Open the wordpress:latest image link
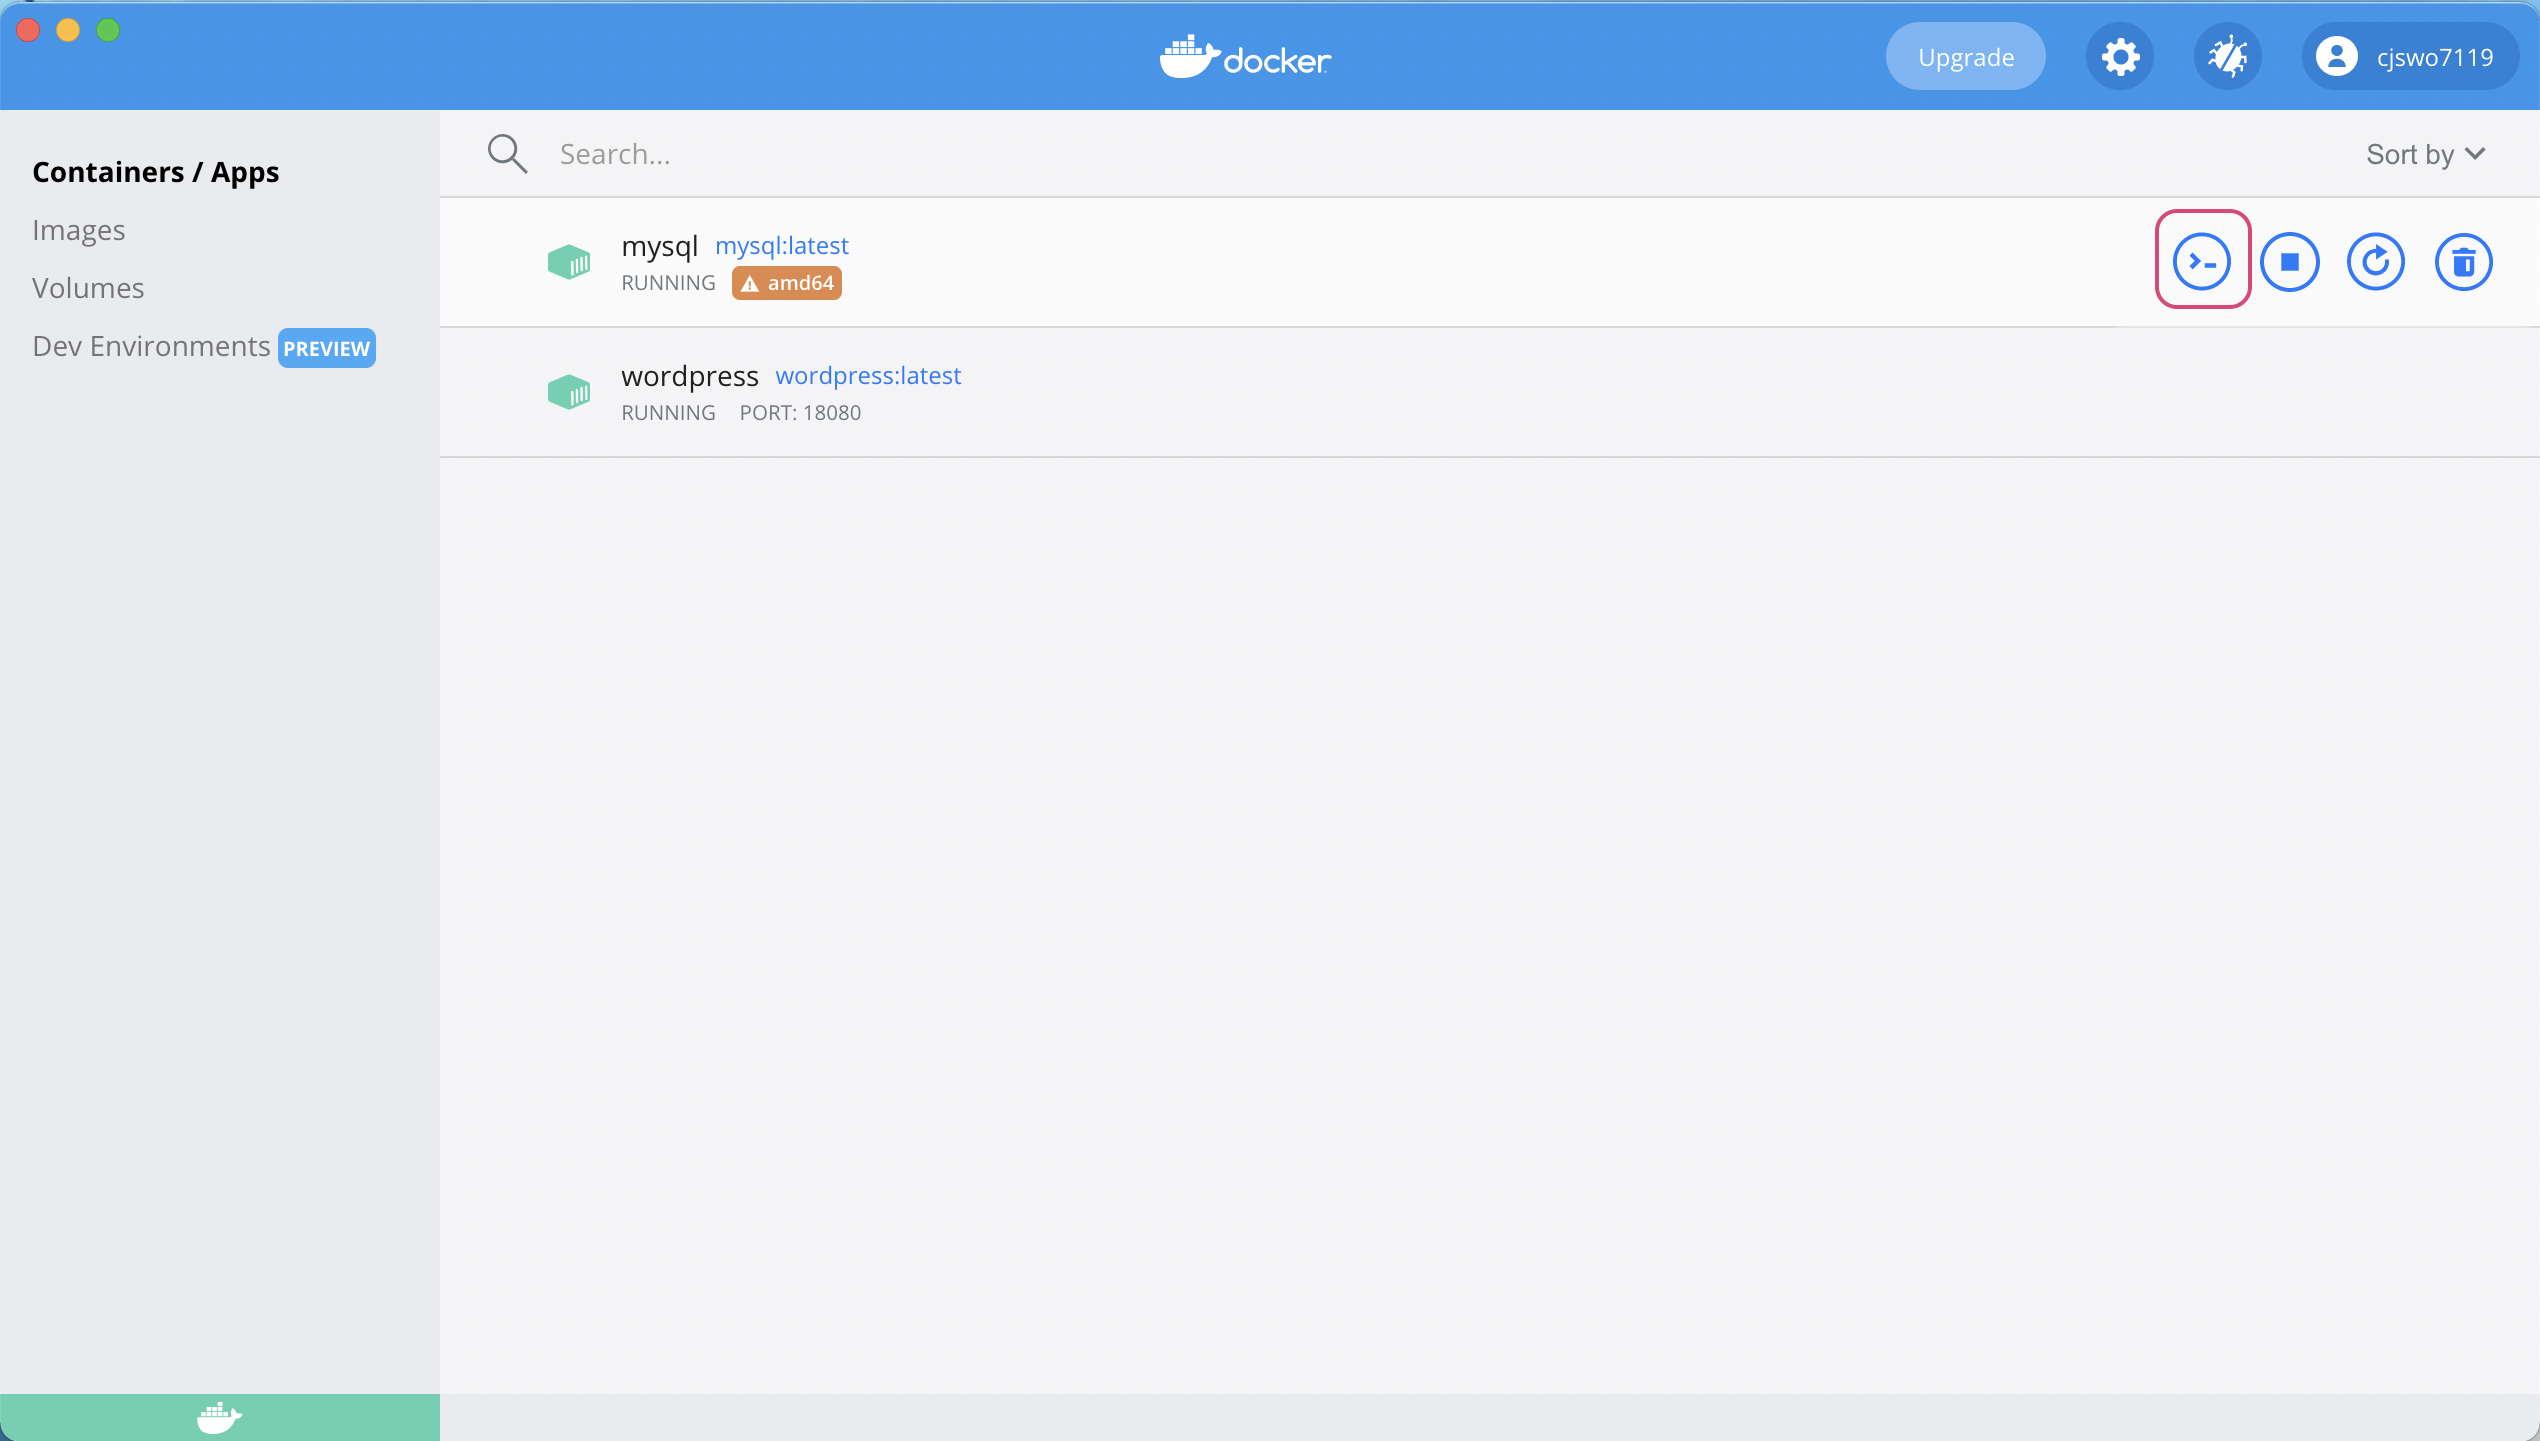The width and height of the screenshot is (2540, 1441). (867, 375)
